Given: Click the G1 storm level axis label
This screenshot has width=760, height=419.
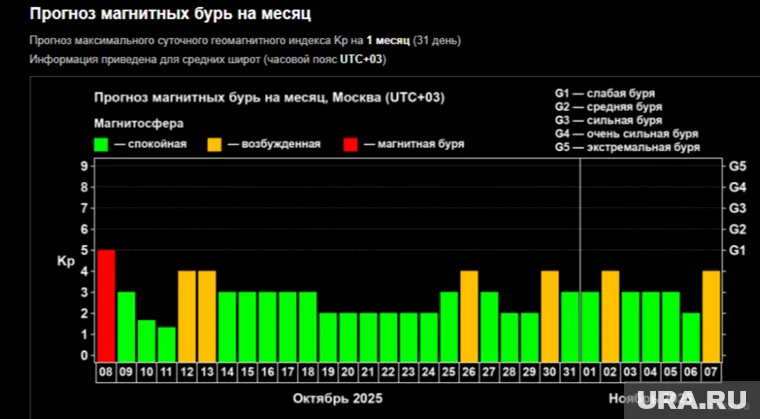Looking at the screenshot, I should [x=738, y=250].
